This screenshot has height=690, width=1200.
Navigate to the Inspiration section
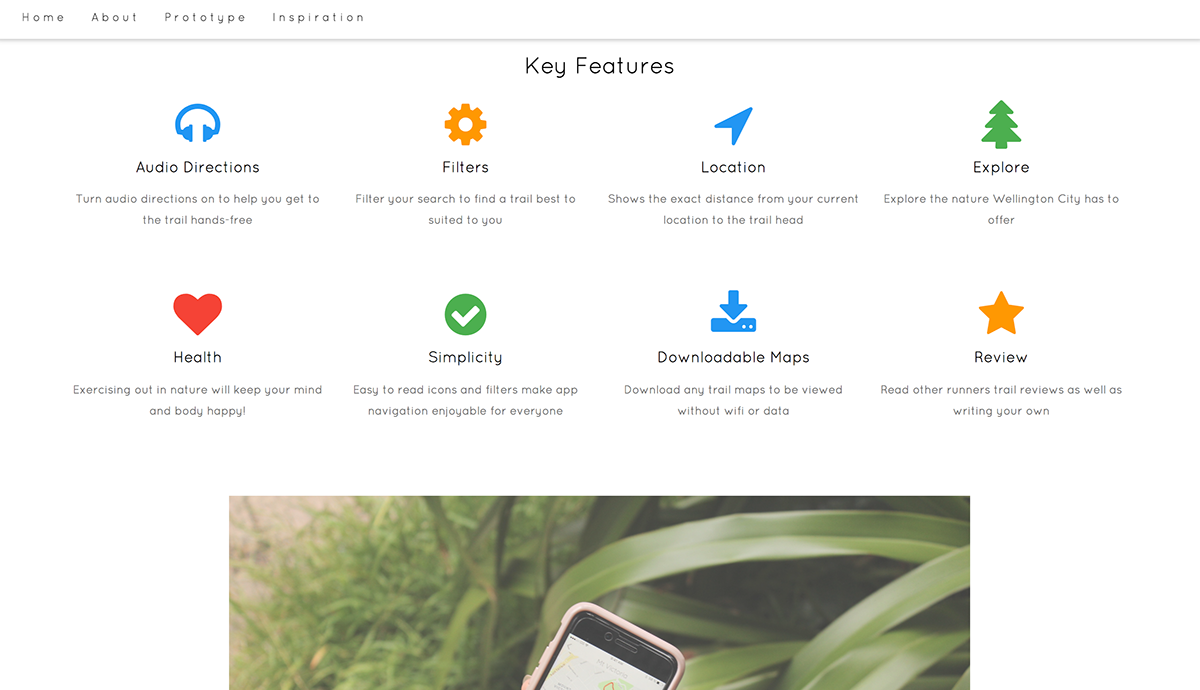[x=318, y=17]
